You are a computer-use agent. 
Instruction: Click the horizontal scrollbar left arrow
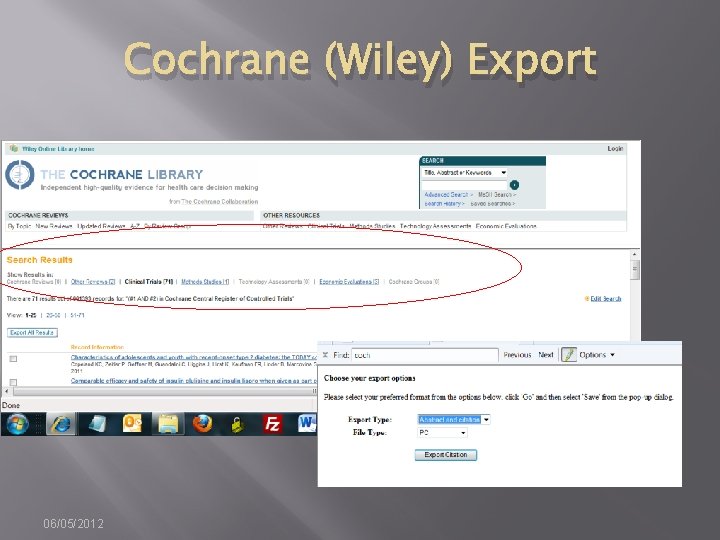(6, 391)
